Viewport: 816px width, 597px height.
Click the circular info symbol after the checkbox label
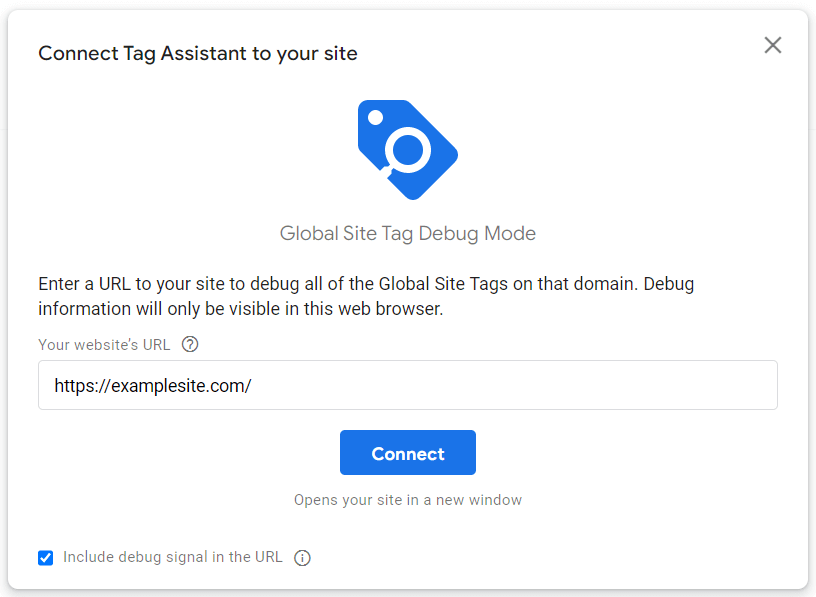(302, 557)
